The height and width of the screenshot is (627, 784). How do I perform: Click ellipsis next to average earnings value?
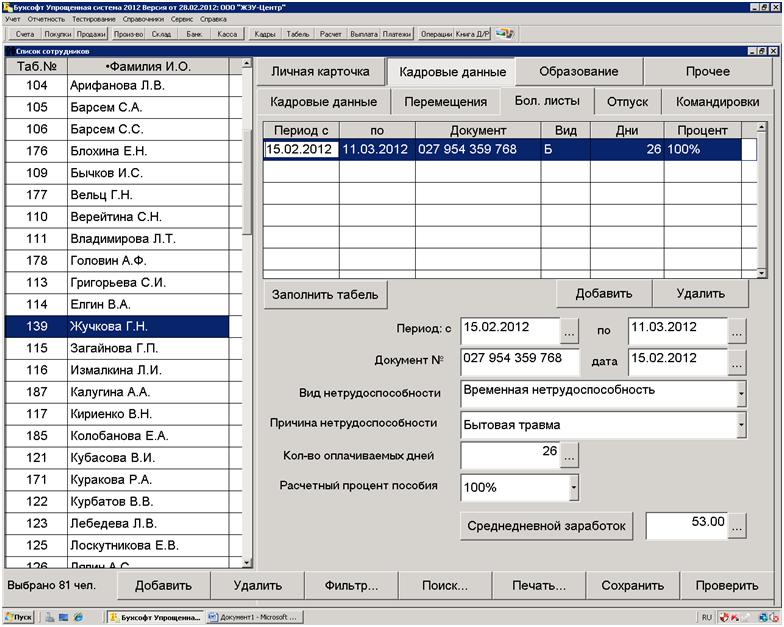click(x=736, y=525)
